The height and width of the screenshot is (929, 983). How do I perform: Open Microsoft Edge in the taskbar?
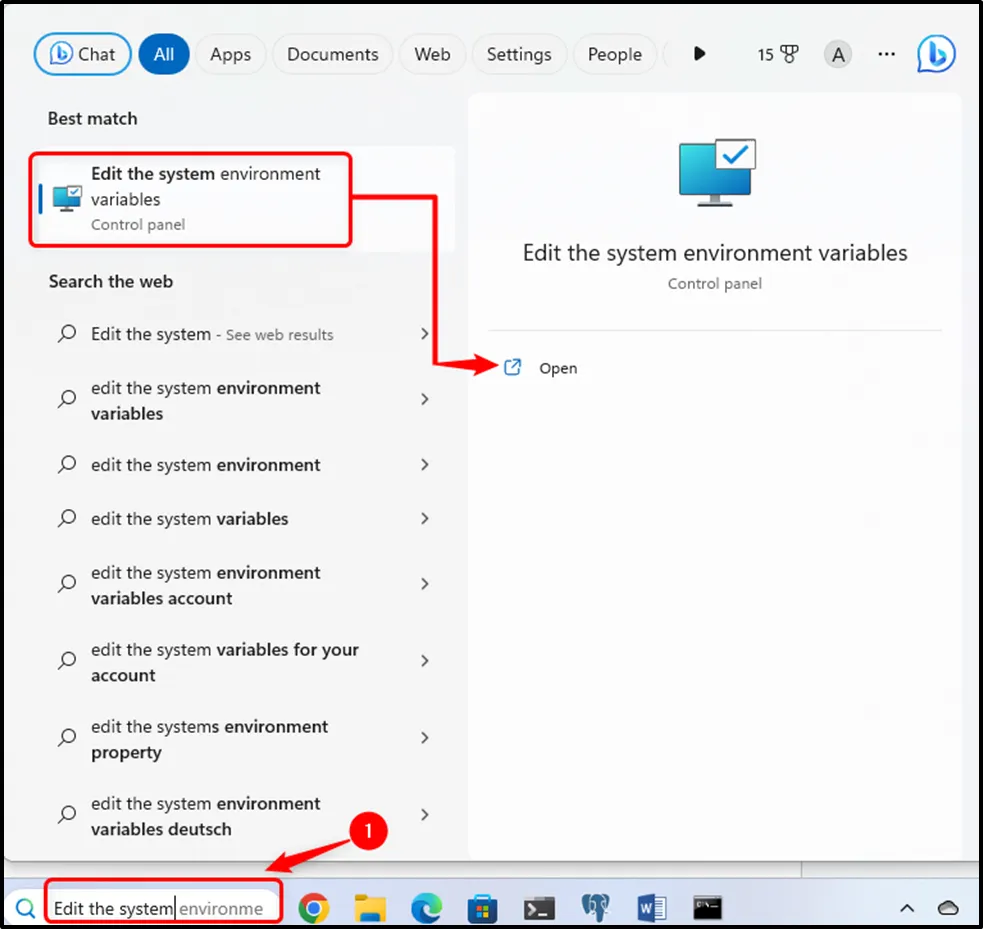tap(427, 908)
